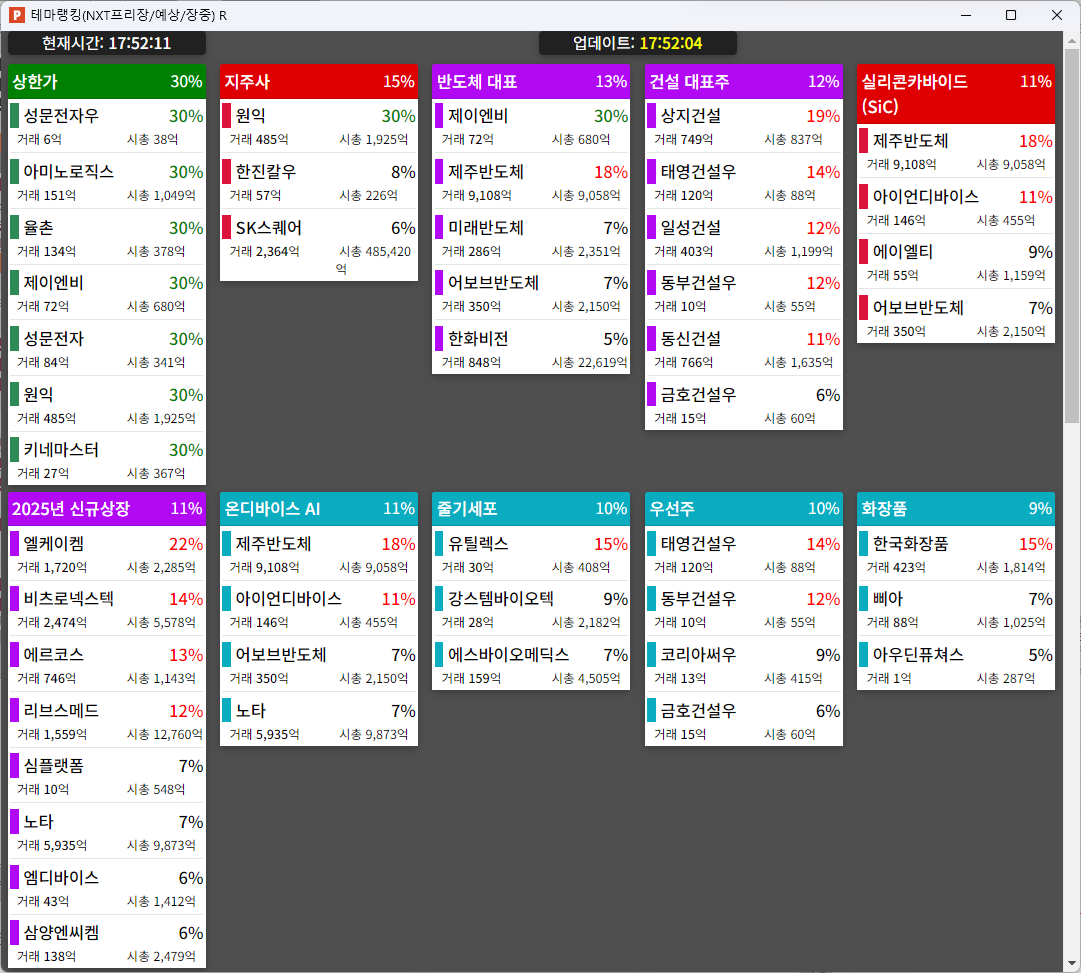
Task: Open the 2025년 신규상장 theme header
Action: coord(106,508)
